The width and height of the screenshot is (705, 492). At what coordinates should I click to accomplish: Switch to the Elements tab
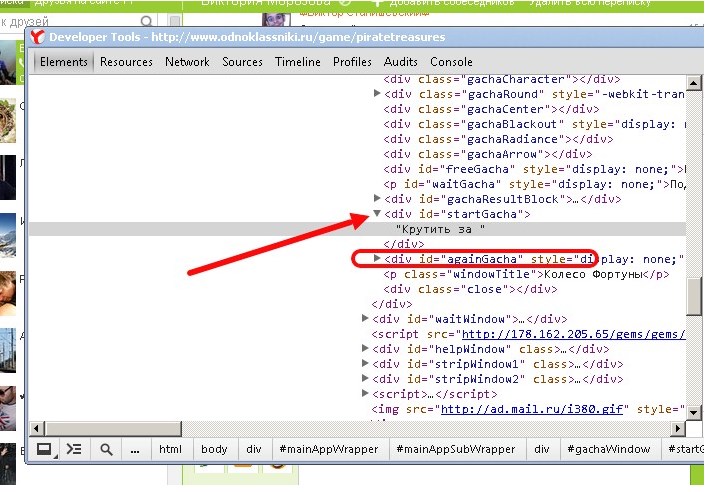tap(63, 62)
